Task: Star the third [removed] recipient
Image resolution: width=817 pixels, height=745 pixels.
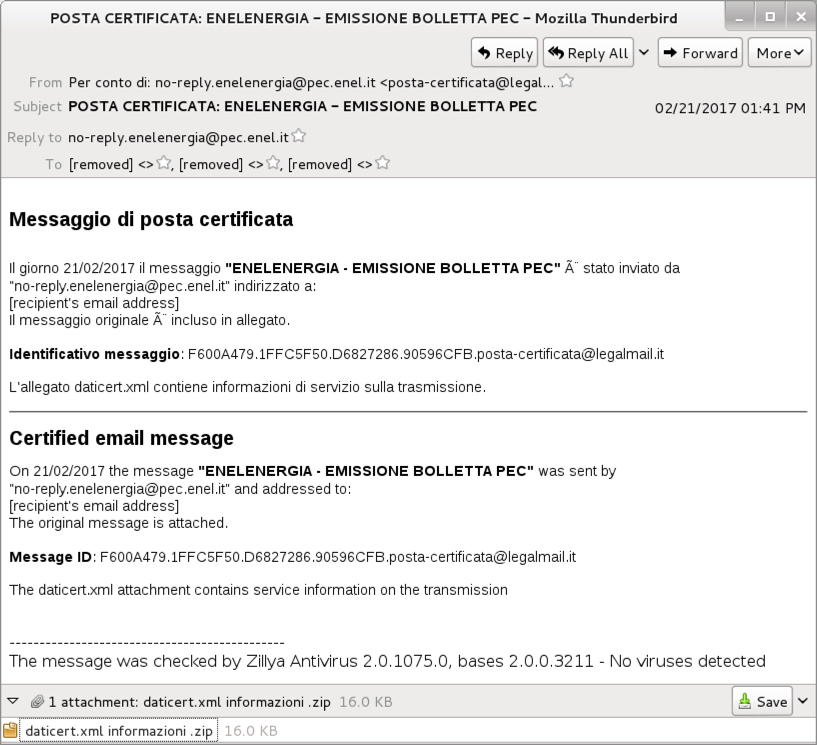Action: [x=382, y=163]
